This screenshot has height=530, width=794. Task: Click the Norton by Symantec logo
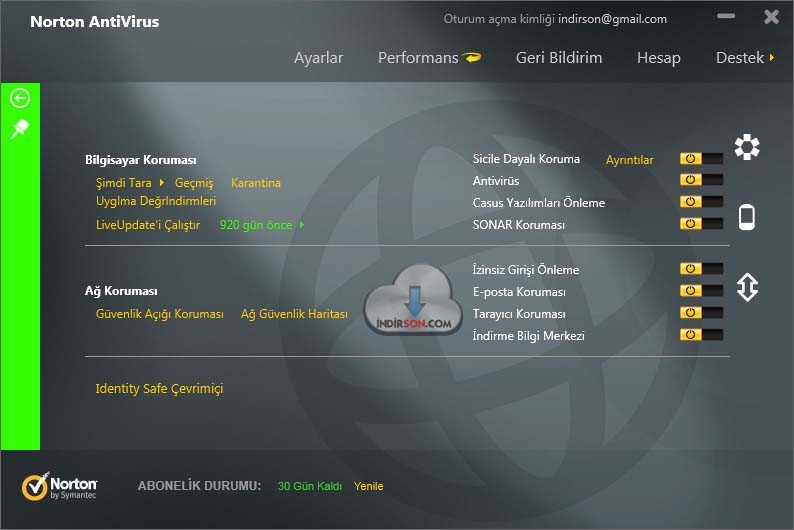click(59, 486)
